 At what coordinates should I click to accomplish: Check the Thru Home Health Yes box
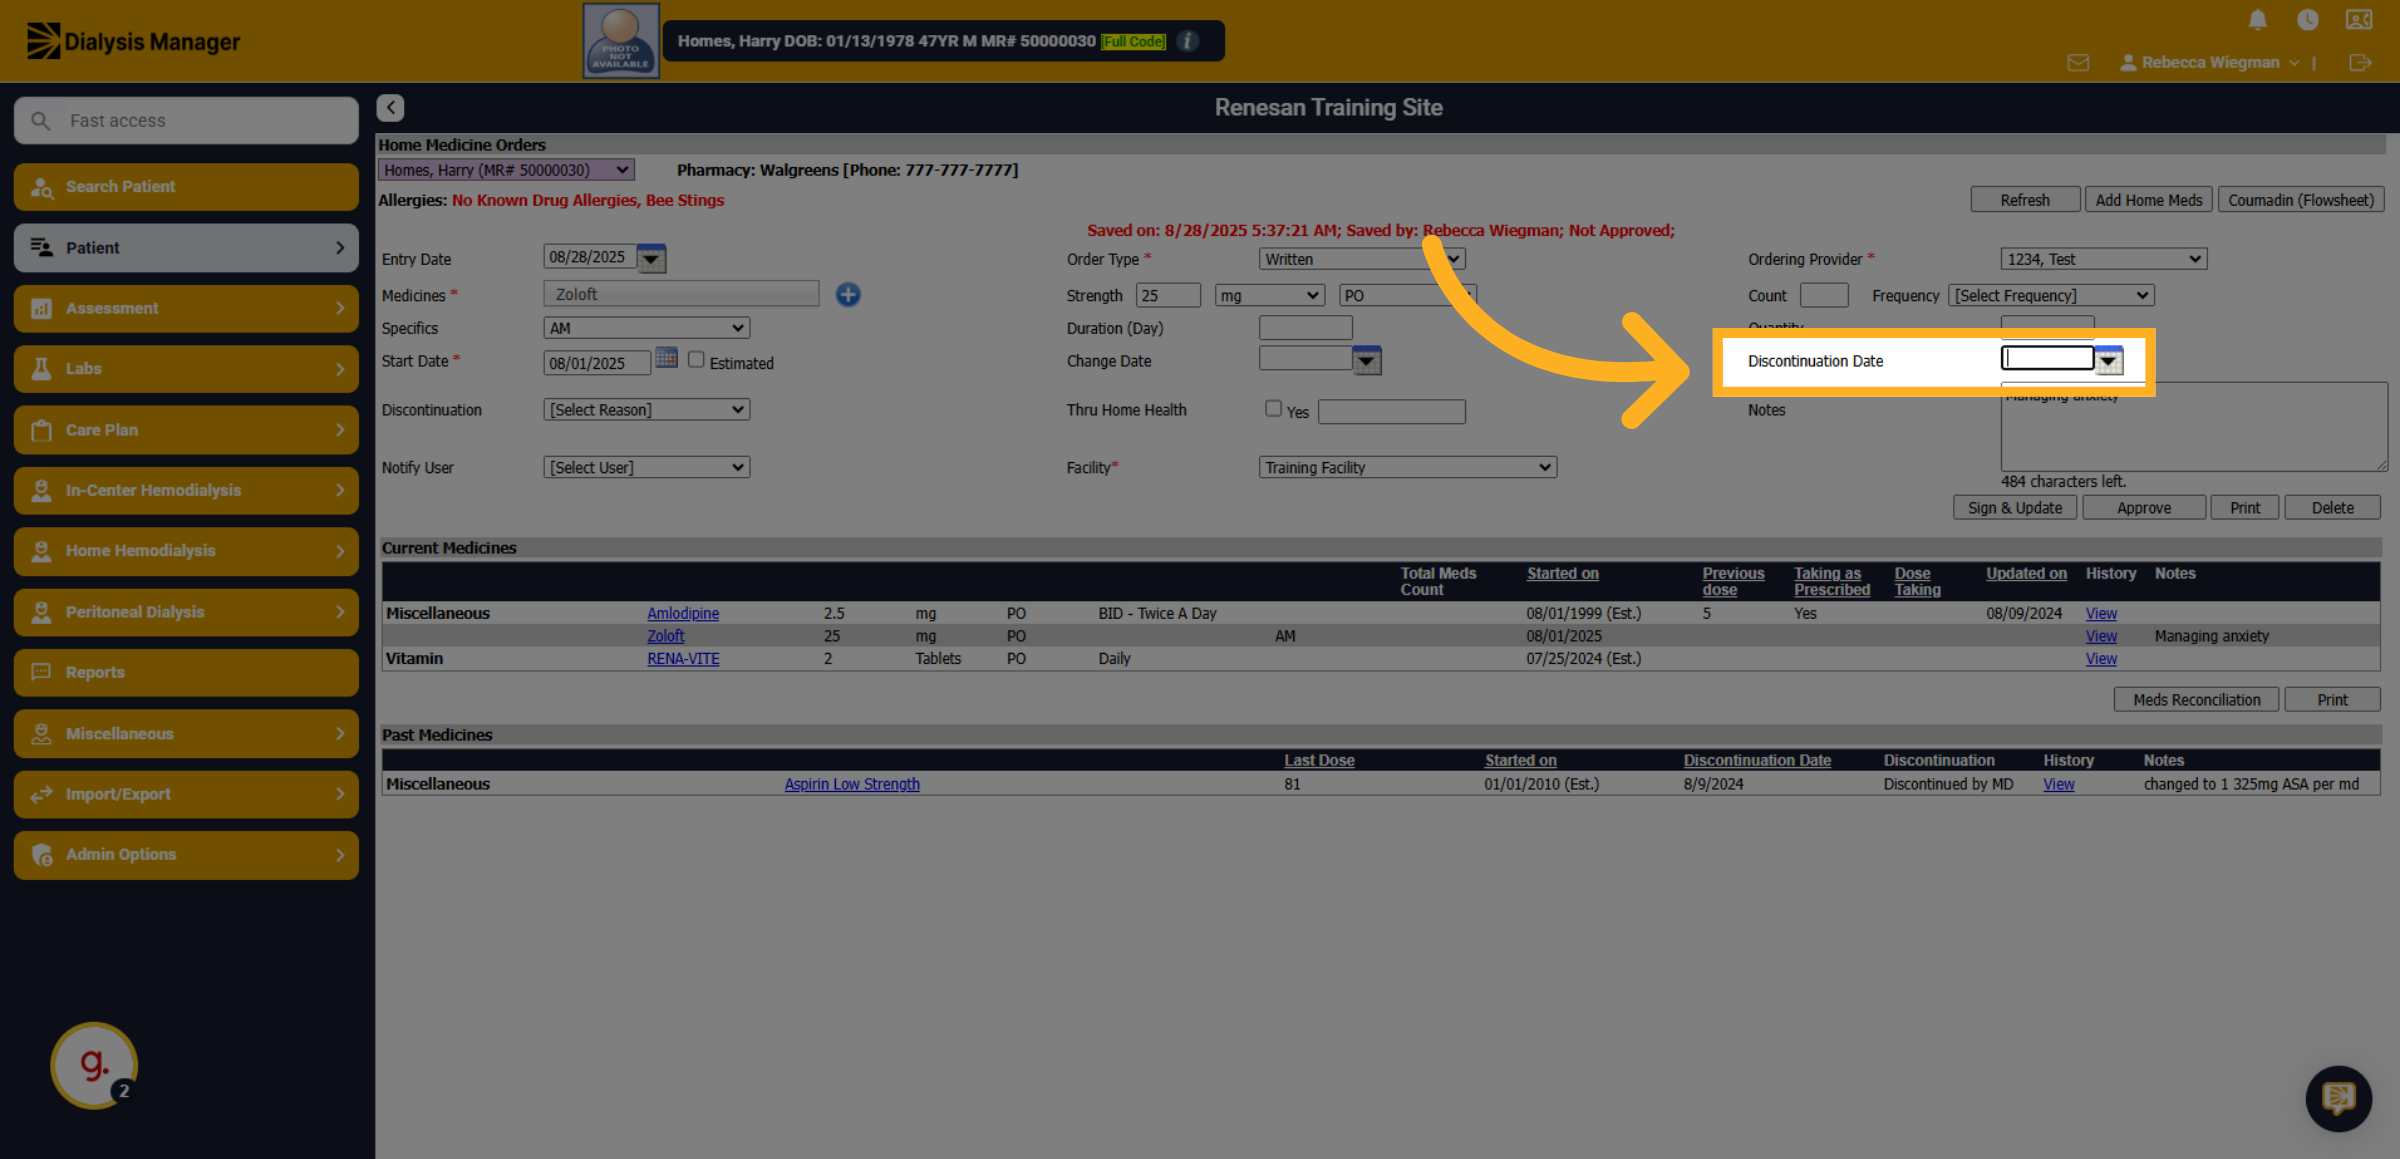(x=1273, y=408)
